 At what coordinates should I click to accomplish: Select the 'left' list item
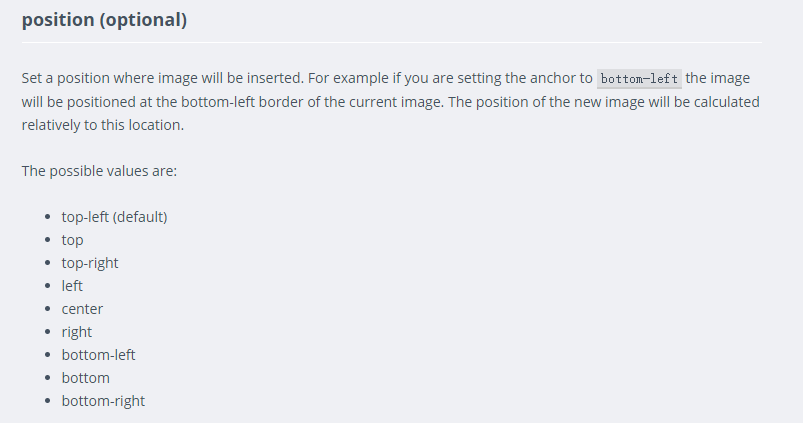pos(72,286)
